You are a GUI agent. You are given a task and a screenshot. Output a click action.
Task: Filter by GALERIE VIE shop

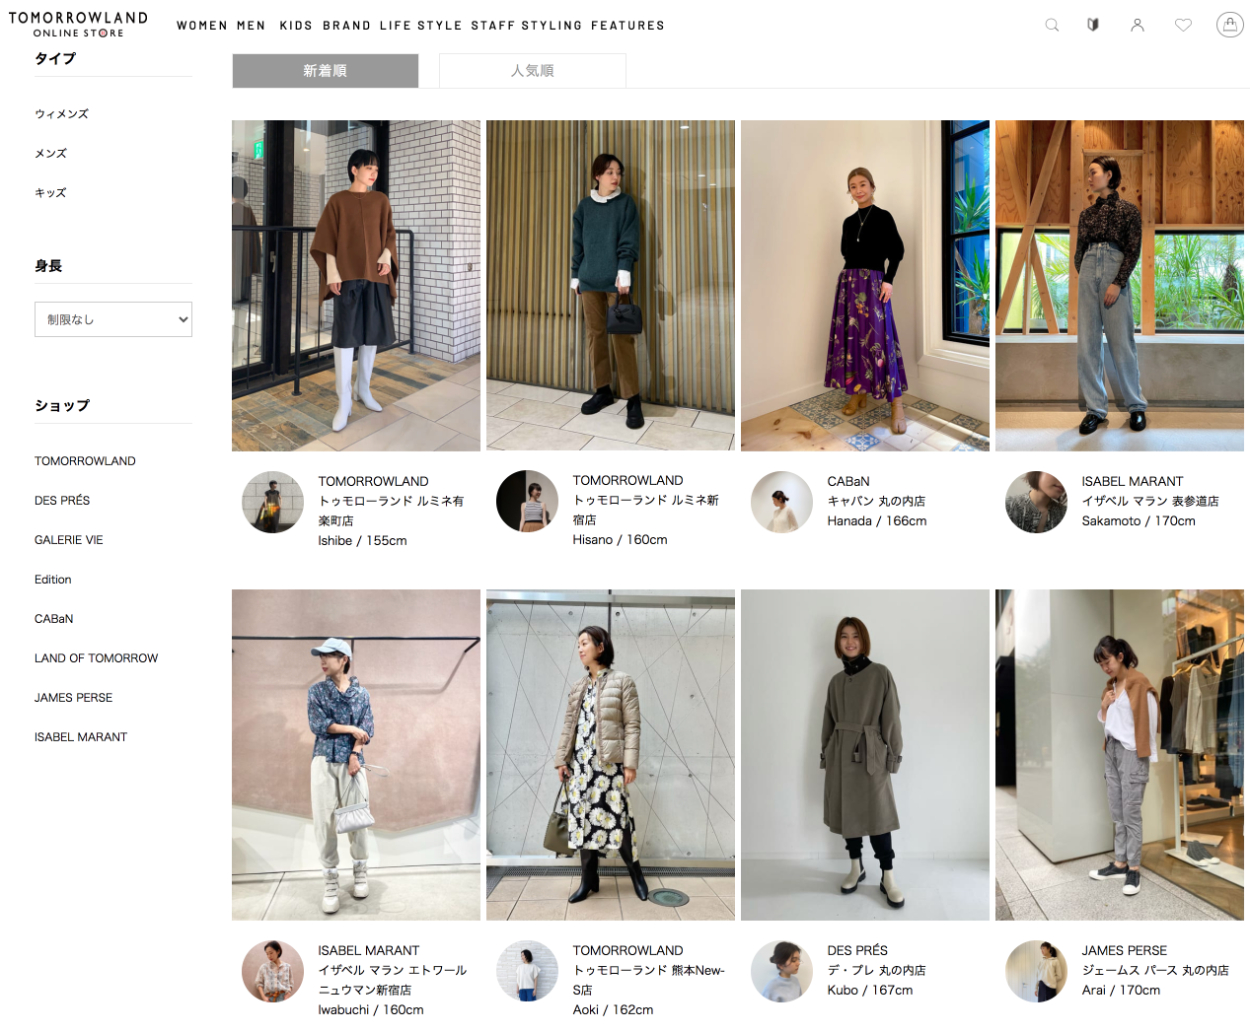[x=69, y=540]
